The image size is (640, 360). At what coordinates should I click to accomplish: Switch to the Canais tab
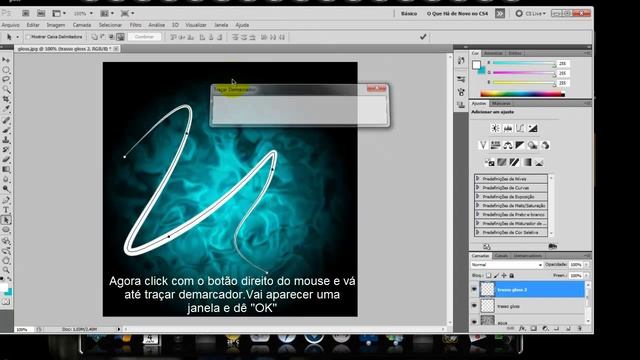(x=501, y=256)
